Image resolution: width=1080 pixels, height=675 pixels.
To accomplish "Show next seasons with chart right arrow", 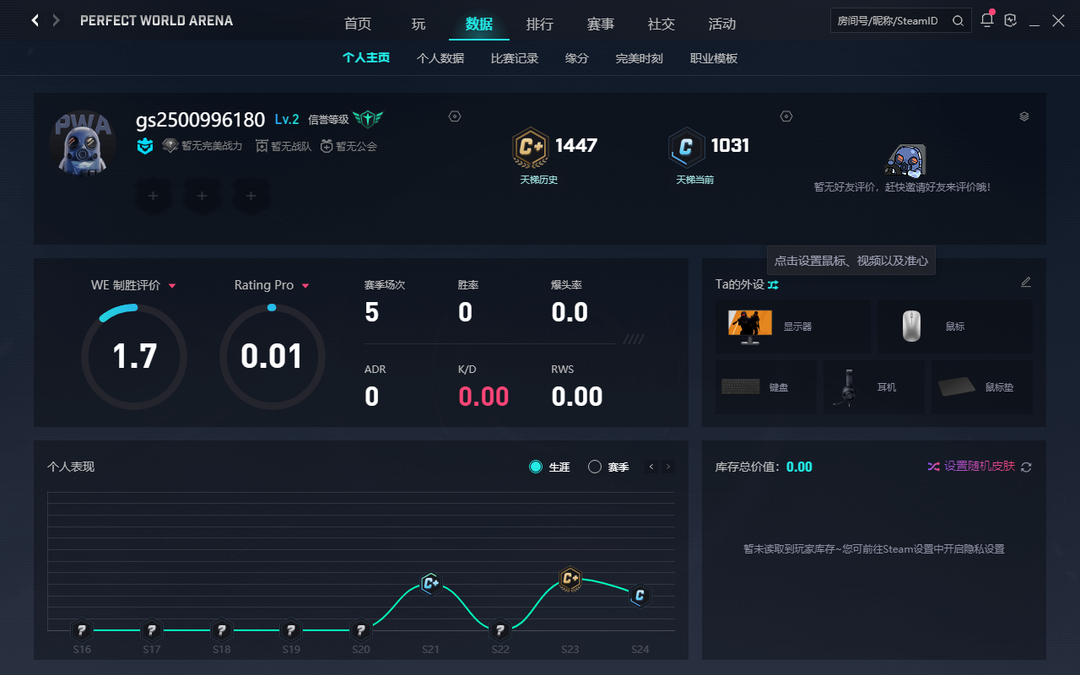I will (x=668, y=467).
